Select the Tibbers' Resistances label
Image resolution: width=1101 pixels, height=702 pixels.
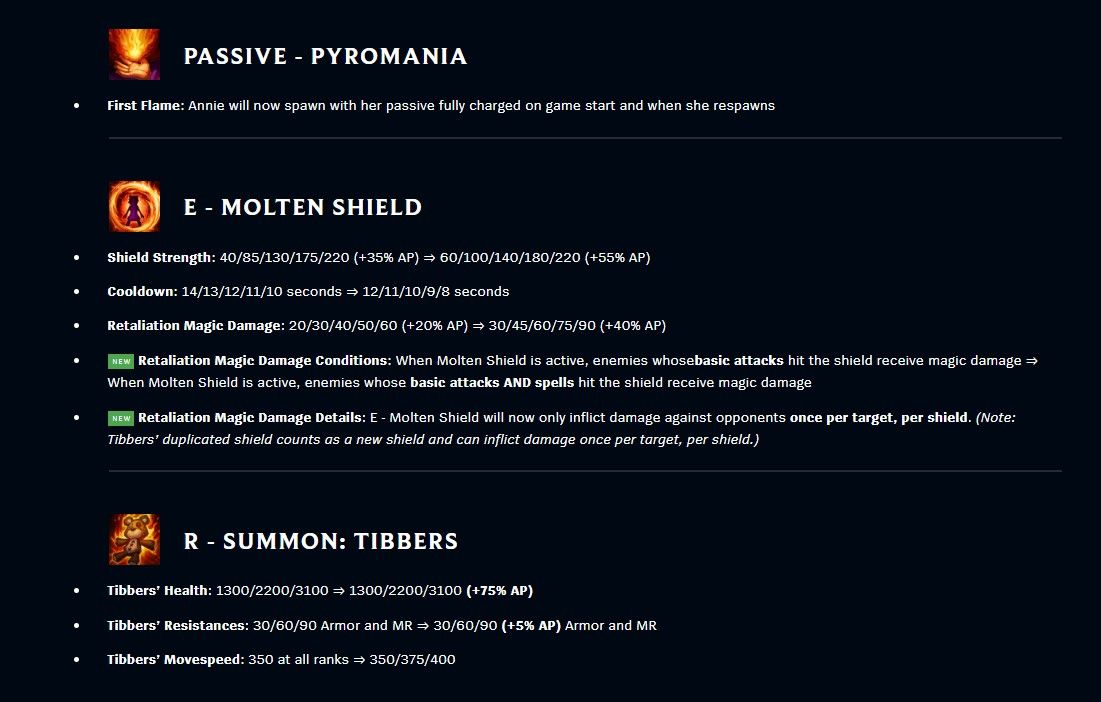coord(178,625)
